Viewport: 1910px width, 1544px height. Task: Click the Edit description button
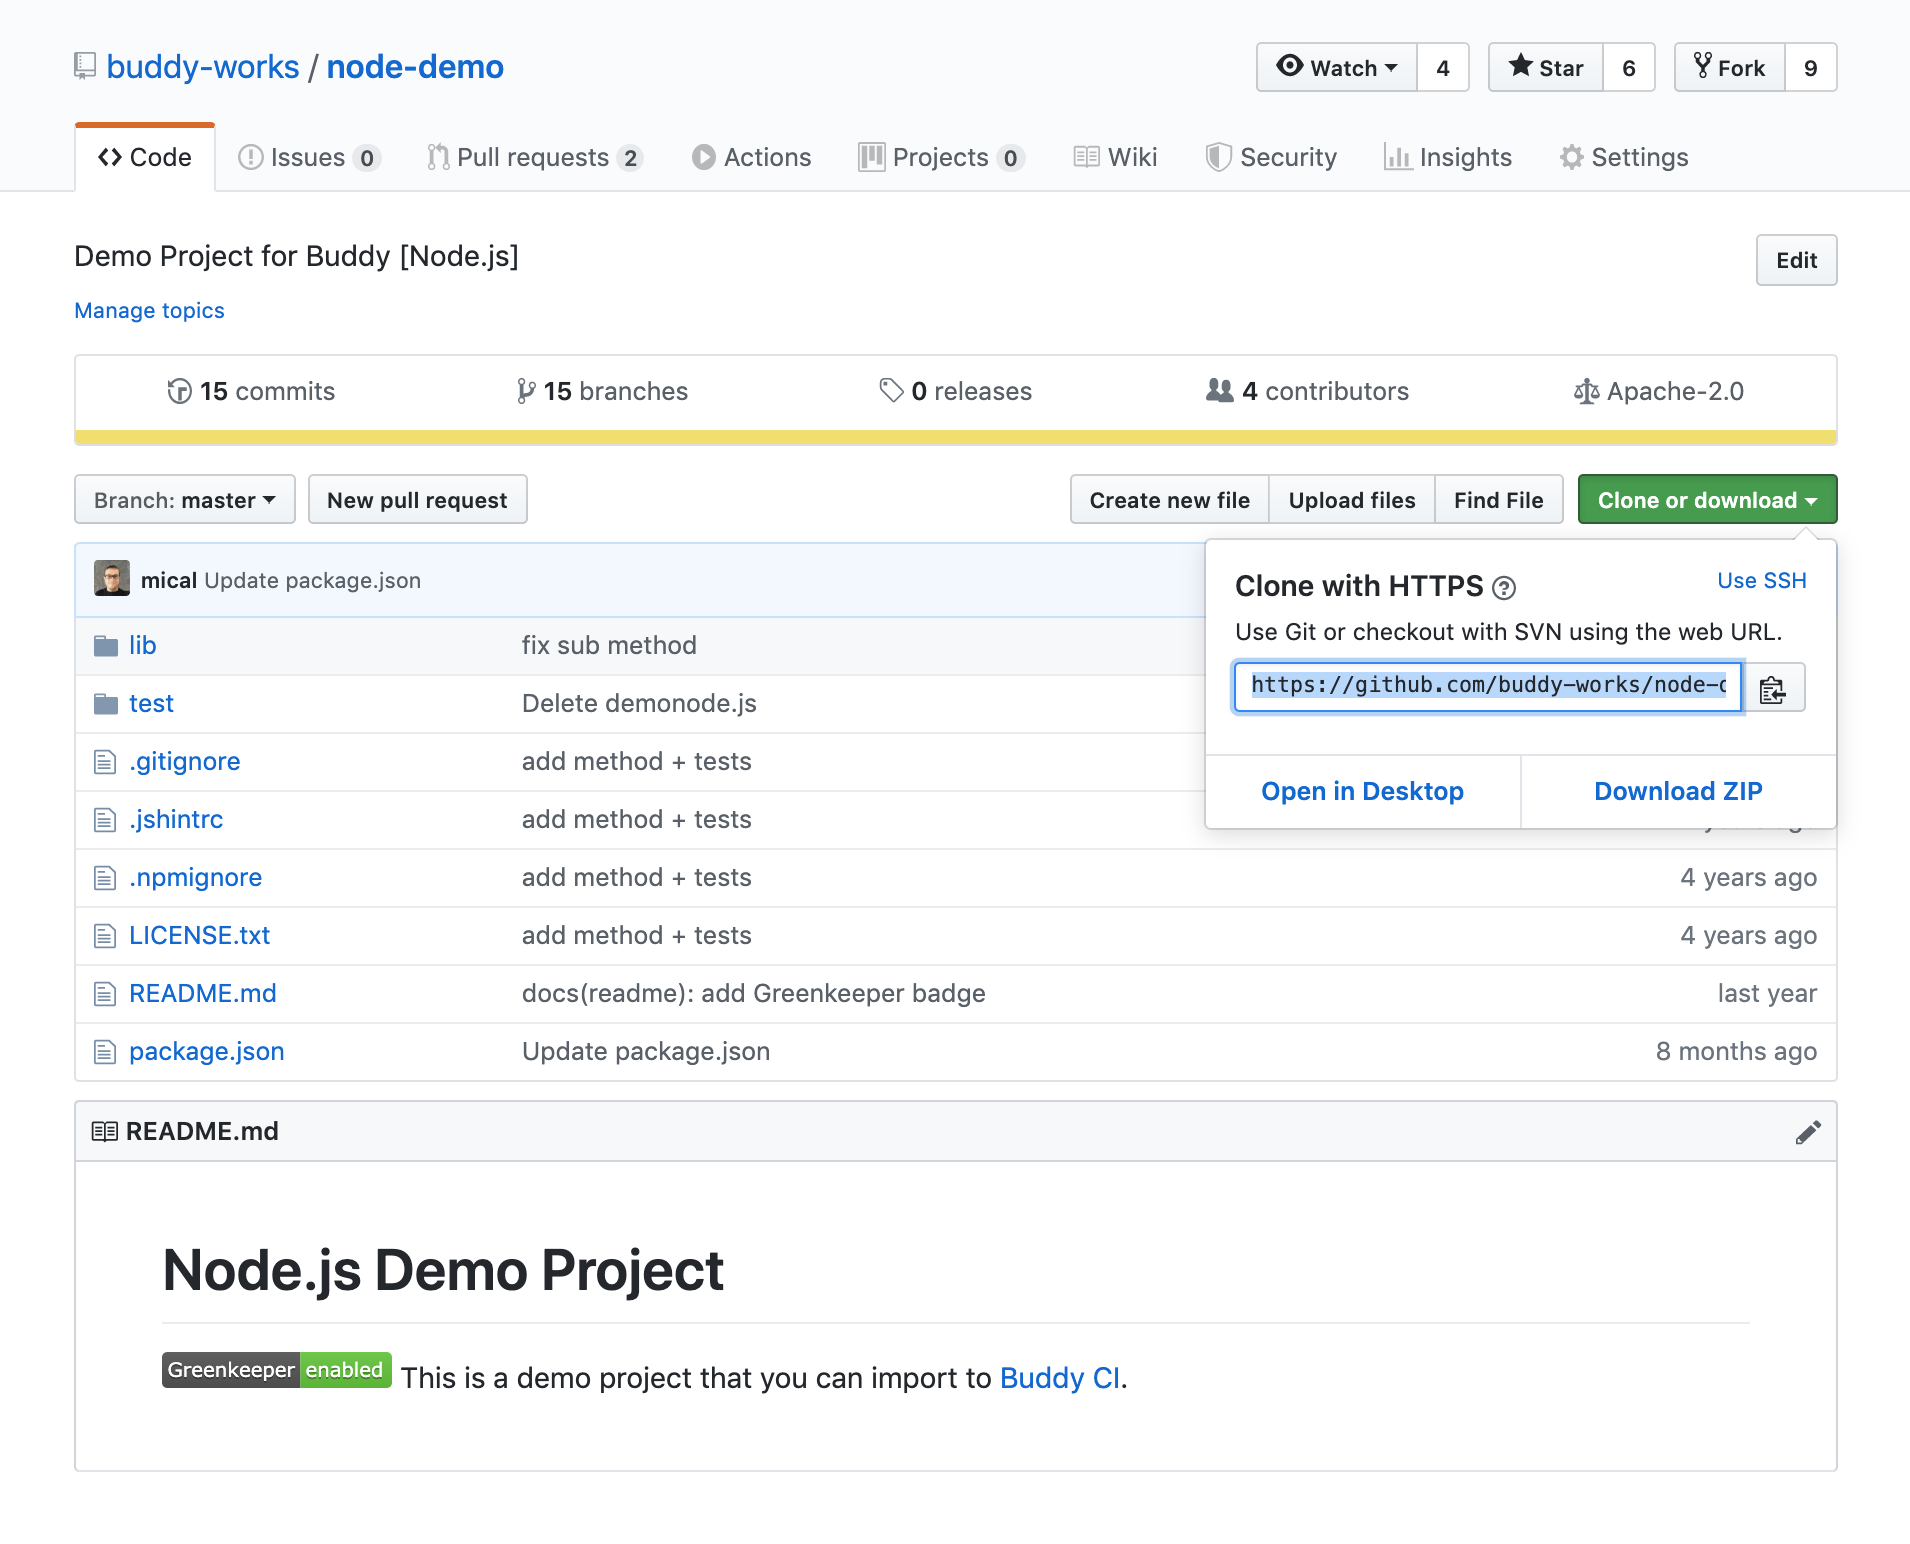pyautogui.click(x=1796, y=260)
